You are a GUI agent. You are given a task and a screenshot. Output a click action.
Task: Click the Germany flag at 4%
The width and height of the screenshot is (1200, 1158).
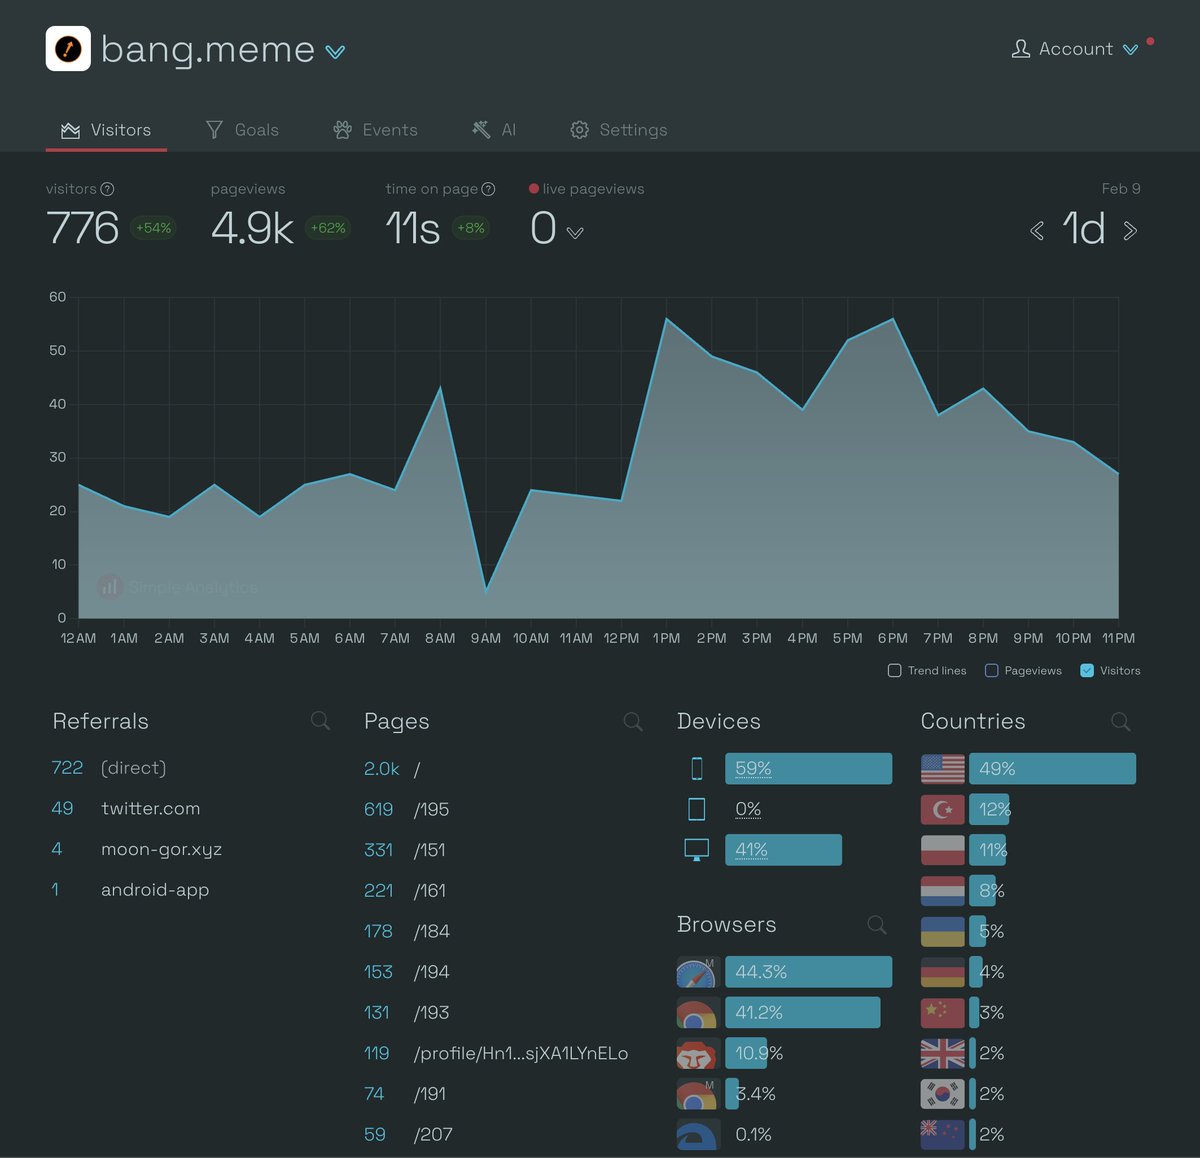[x=942, y=972]
